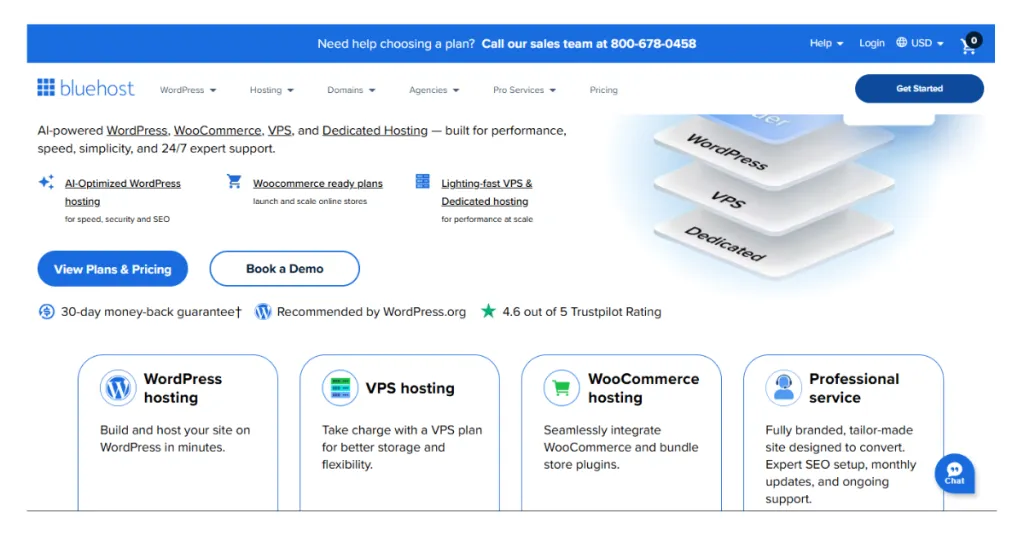
Task: Click 'Build and host your site' description
Action: tap(175, 439)
